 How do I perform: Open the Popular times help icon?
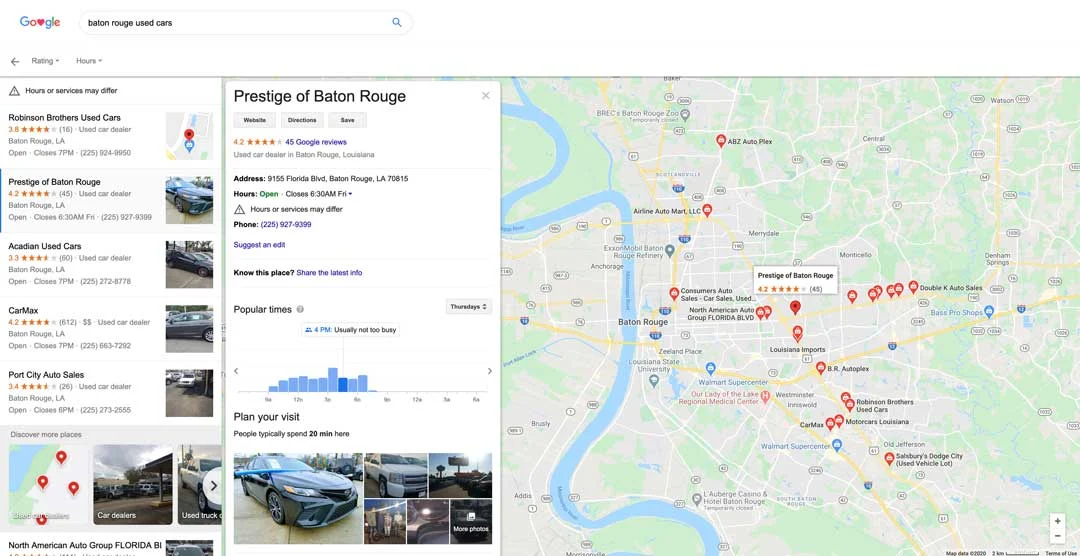(300, 309)
